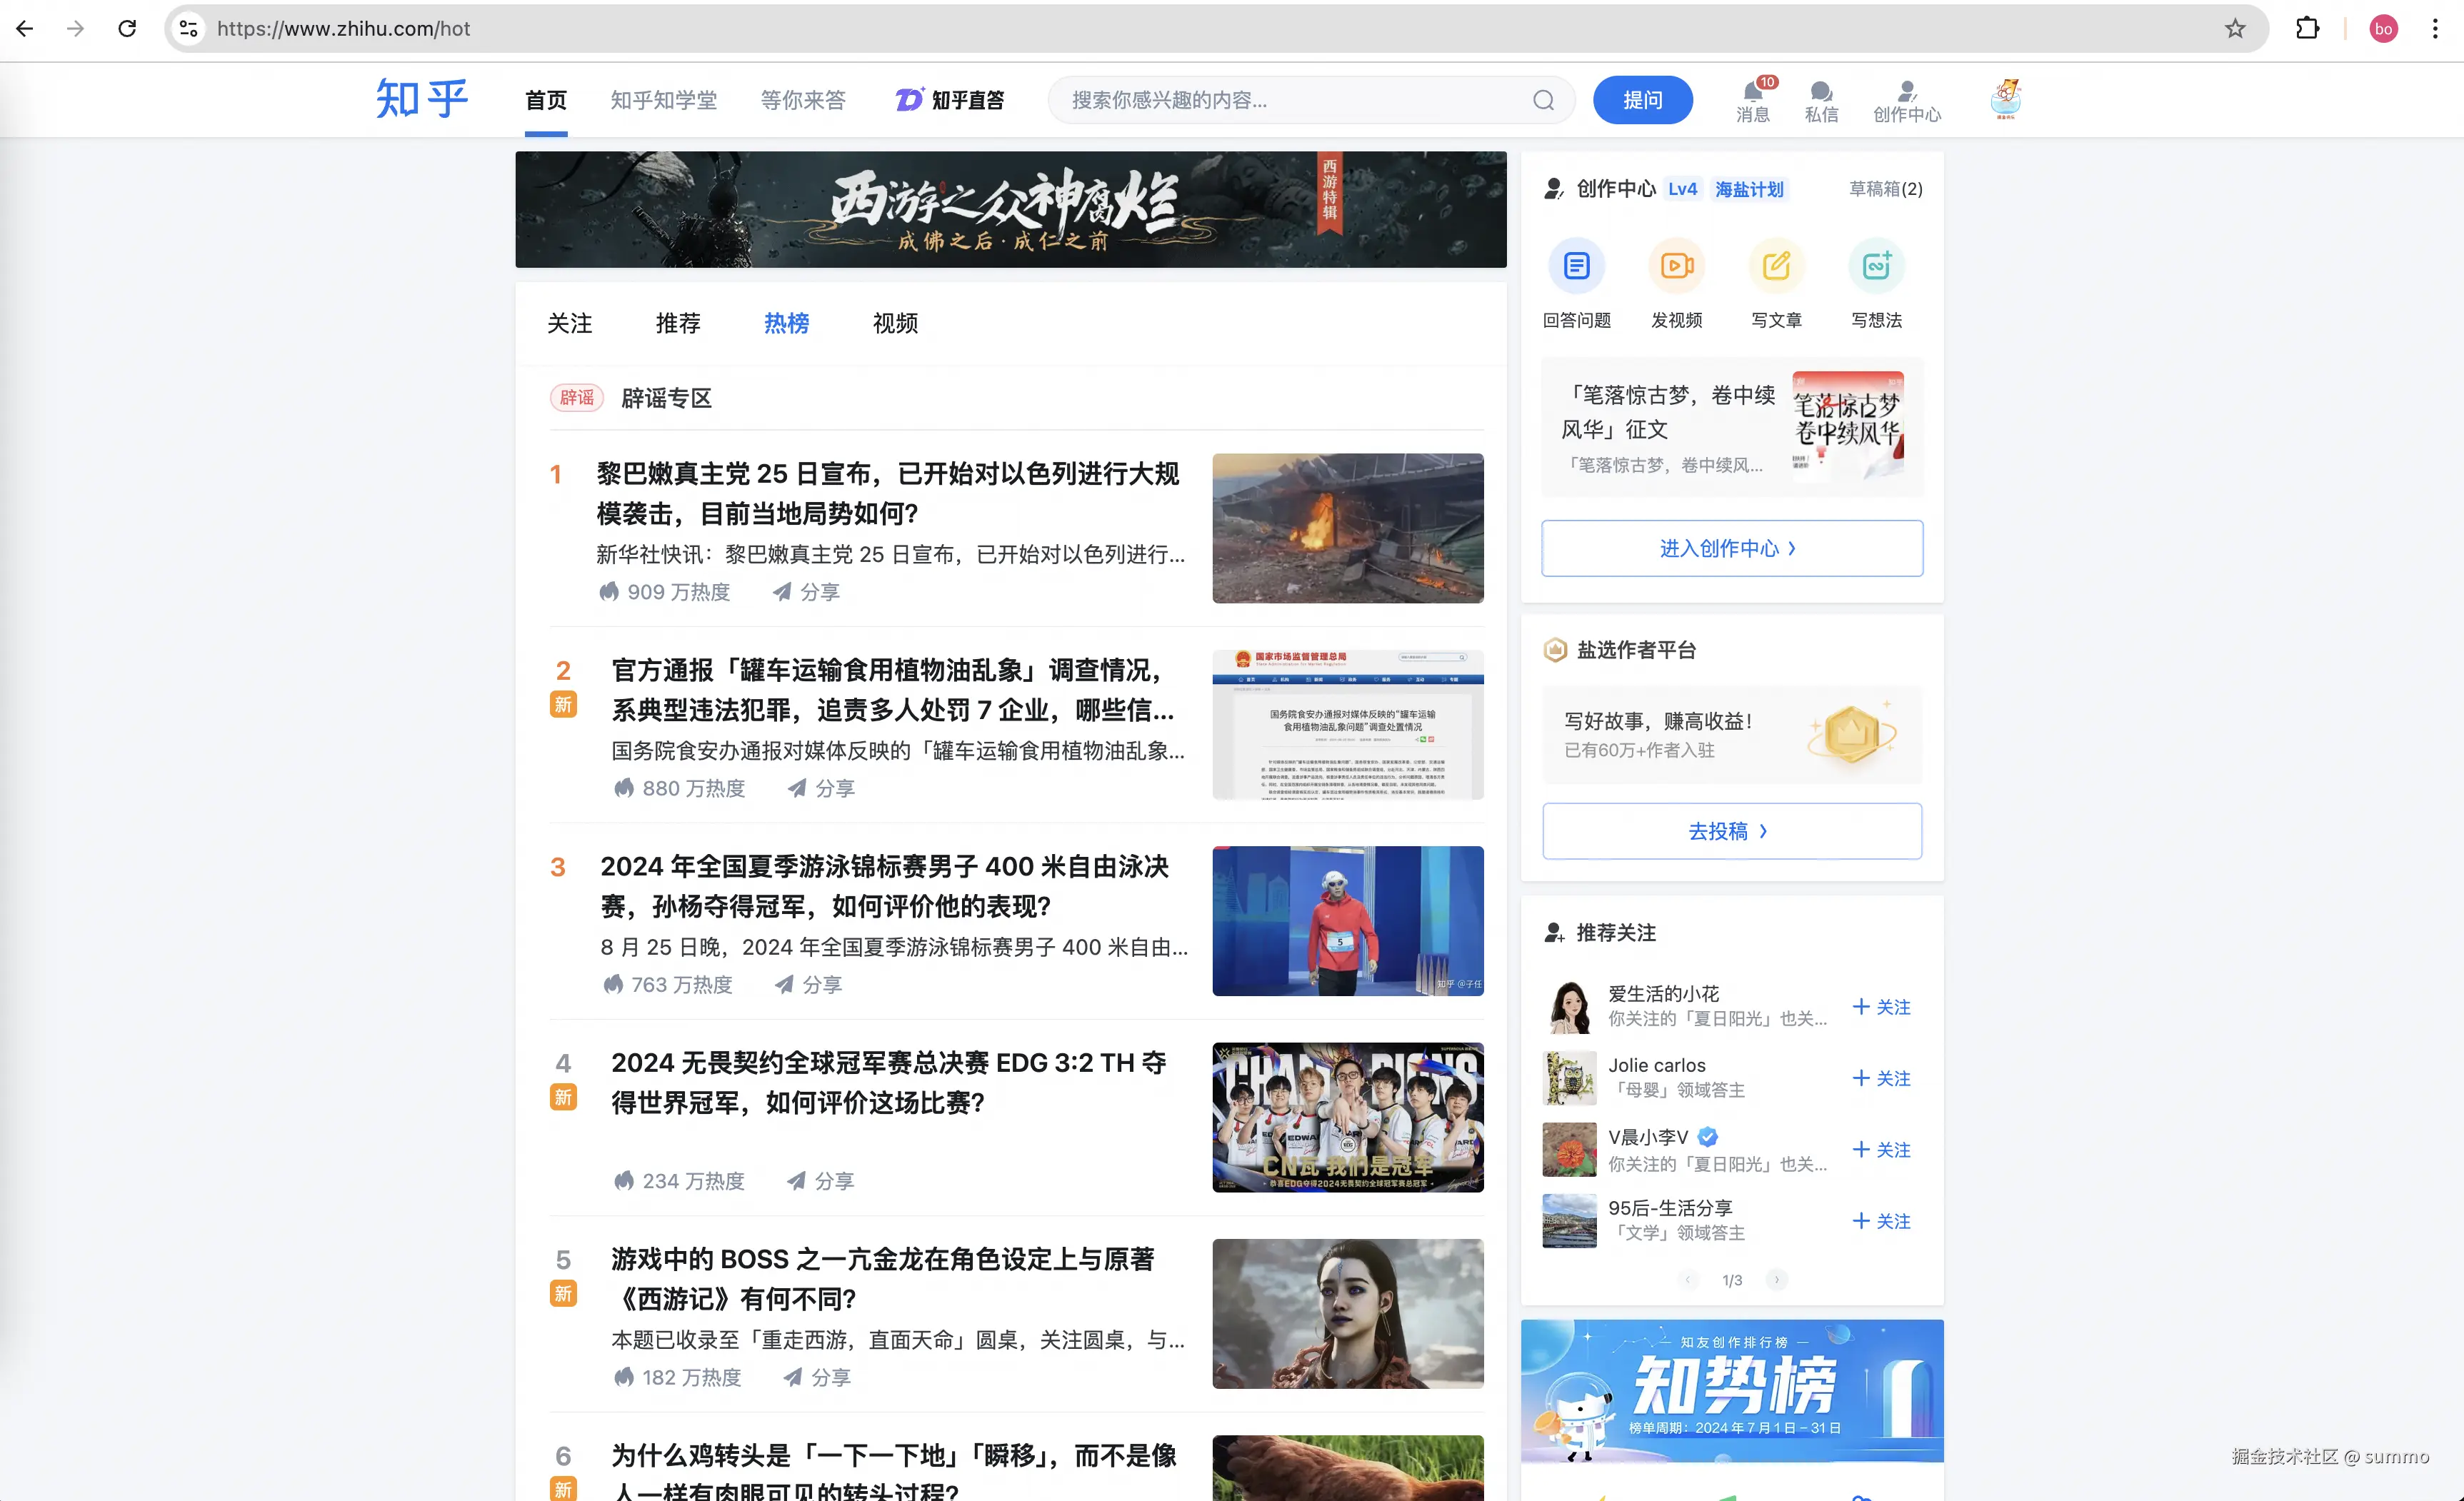The width and height of the screenshot is (2464, 1501).
Task: Switch to the 推荐 tab
Action: pos(677,323)
